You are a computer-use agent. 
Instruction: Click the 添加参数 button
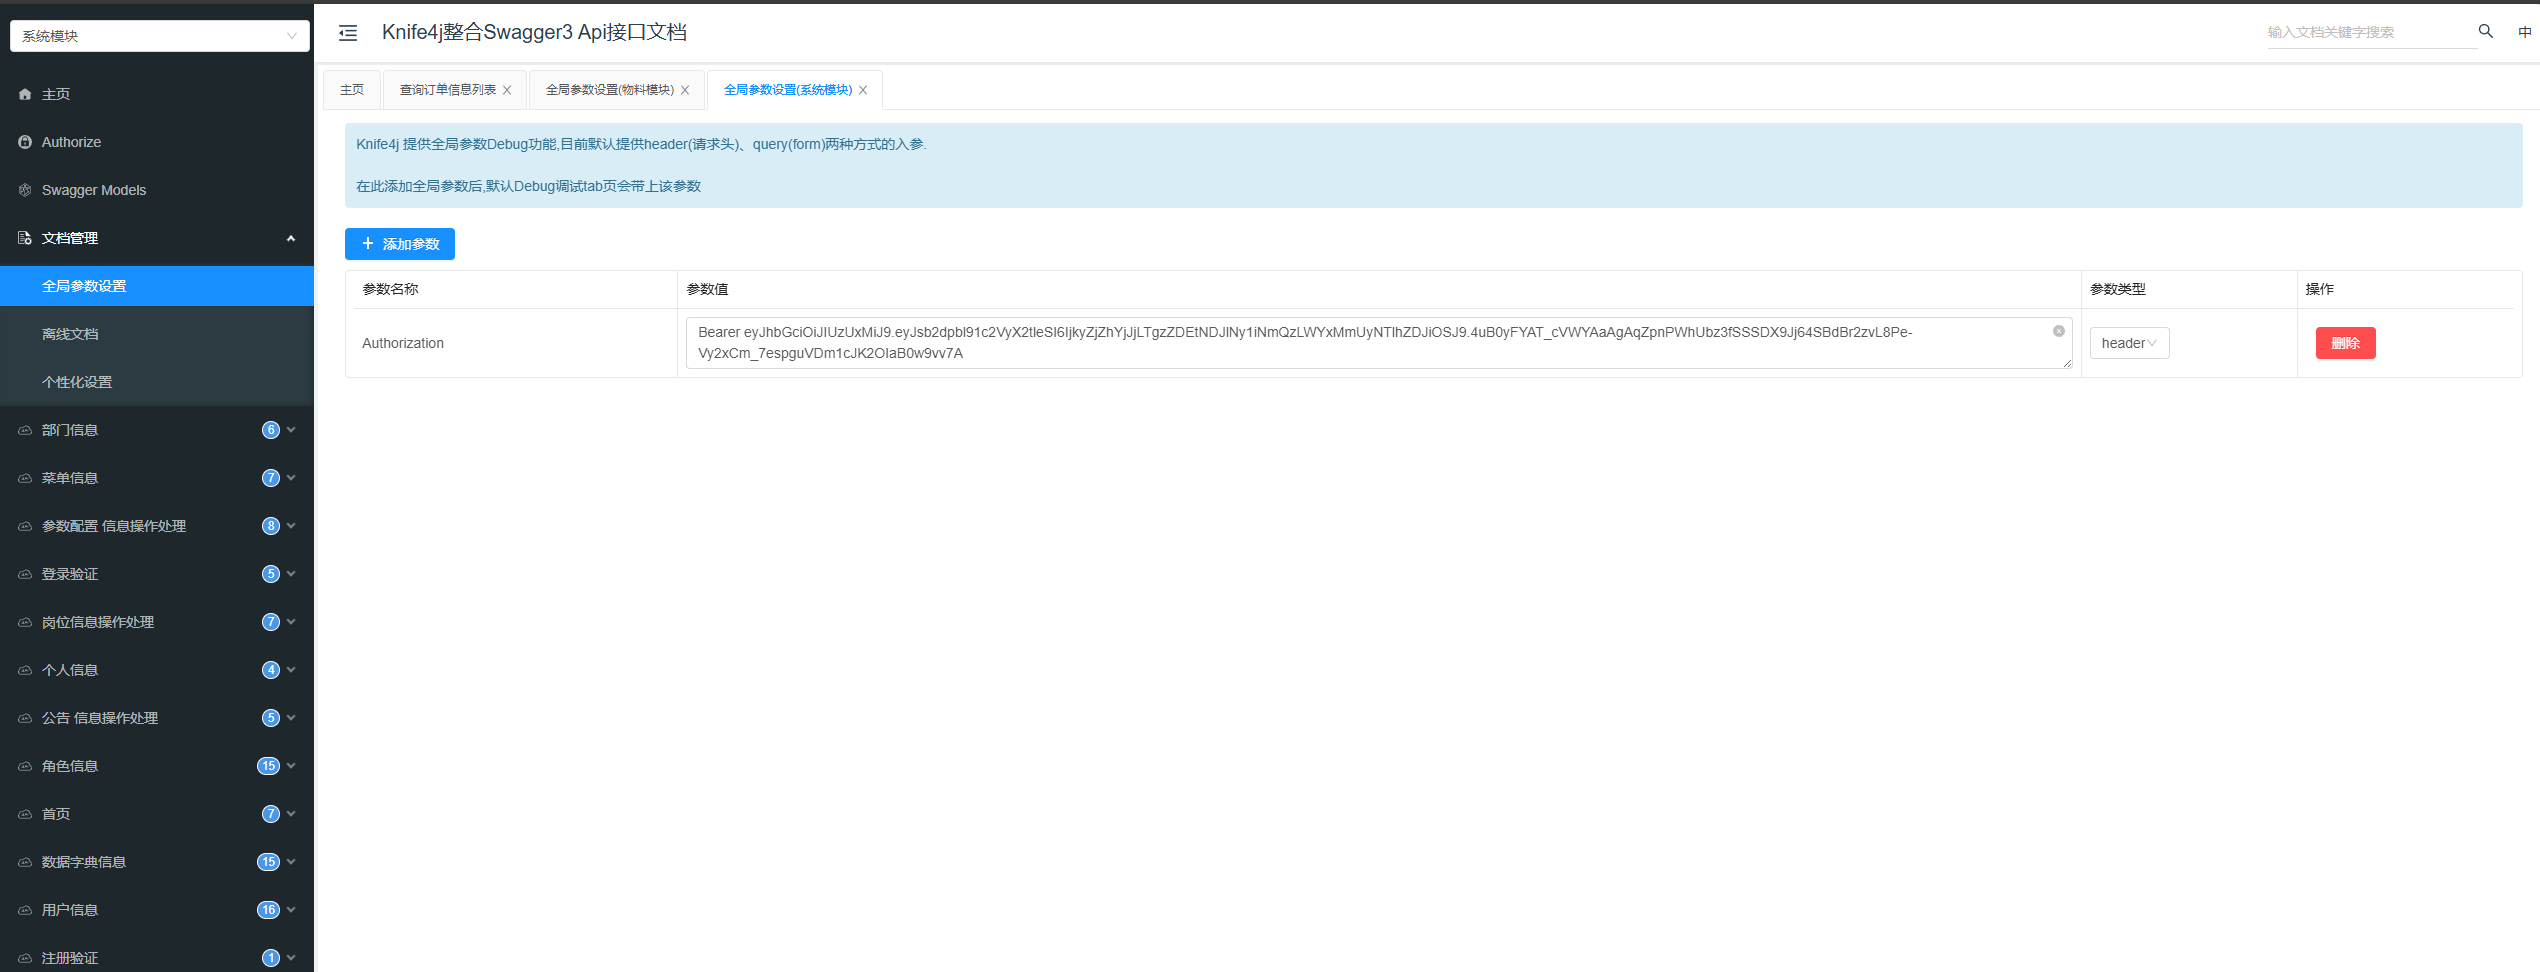click(399, 243)
